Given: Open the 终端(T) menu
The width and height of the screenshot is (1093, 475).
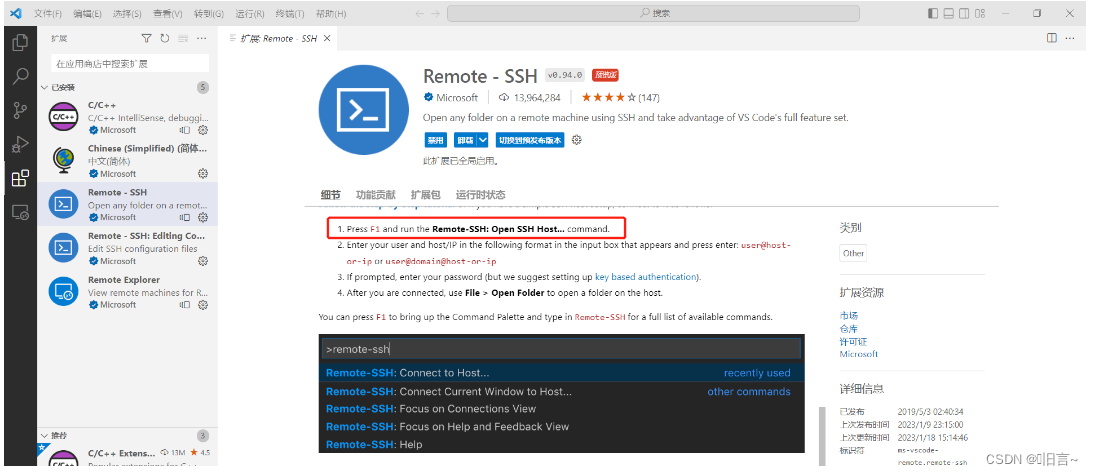Looking at the screenshot, I should [290, 13].
